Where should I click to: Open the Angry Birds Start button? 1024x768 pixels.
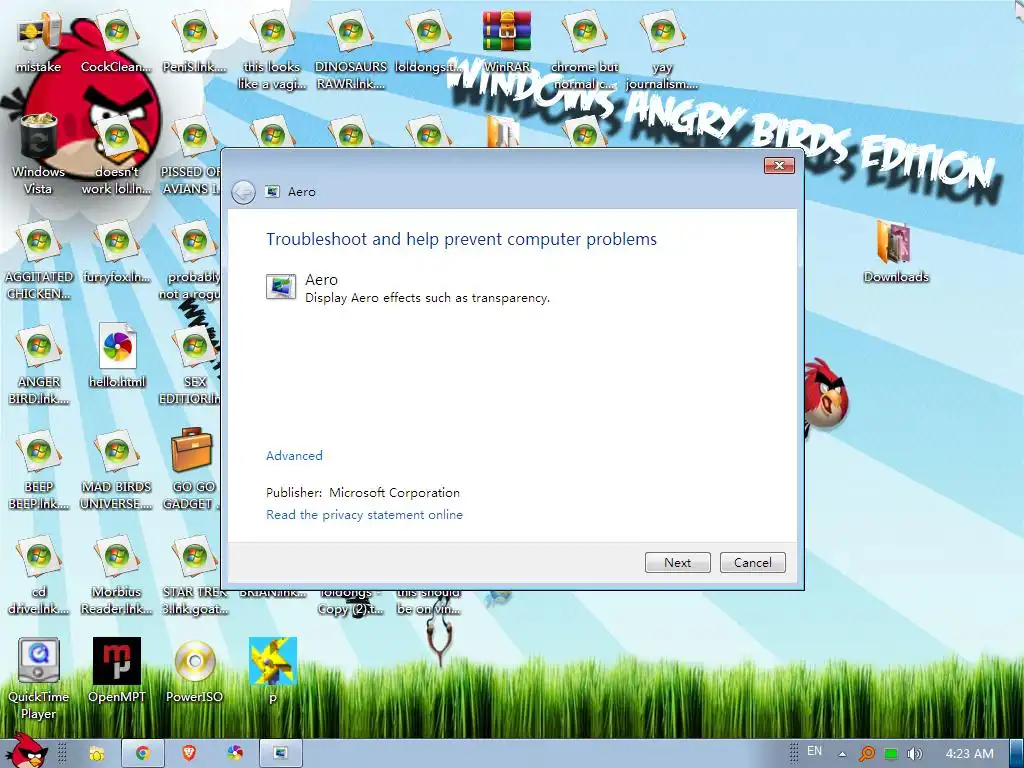(27, 751)
